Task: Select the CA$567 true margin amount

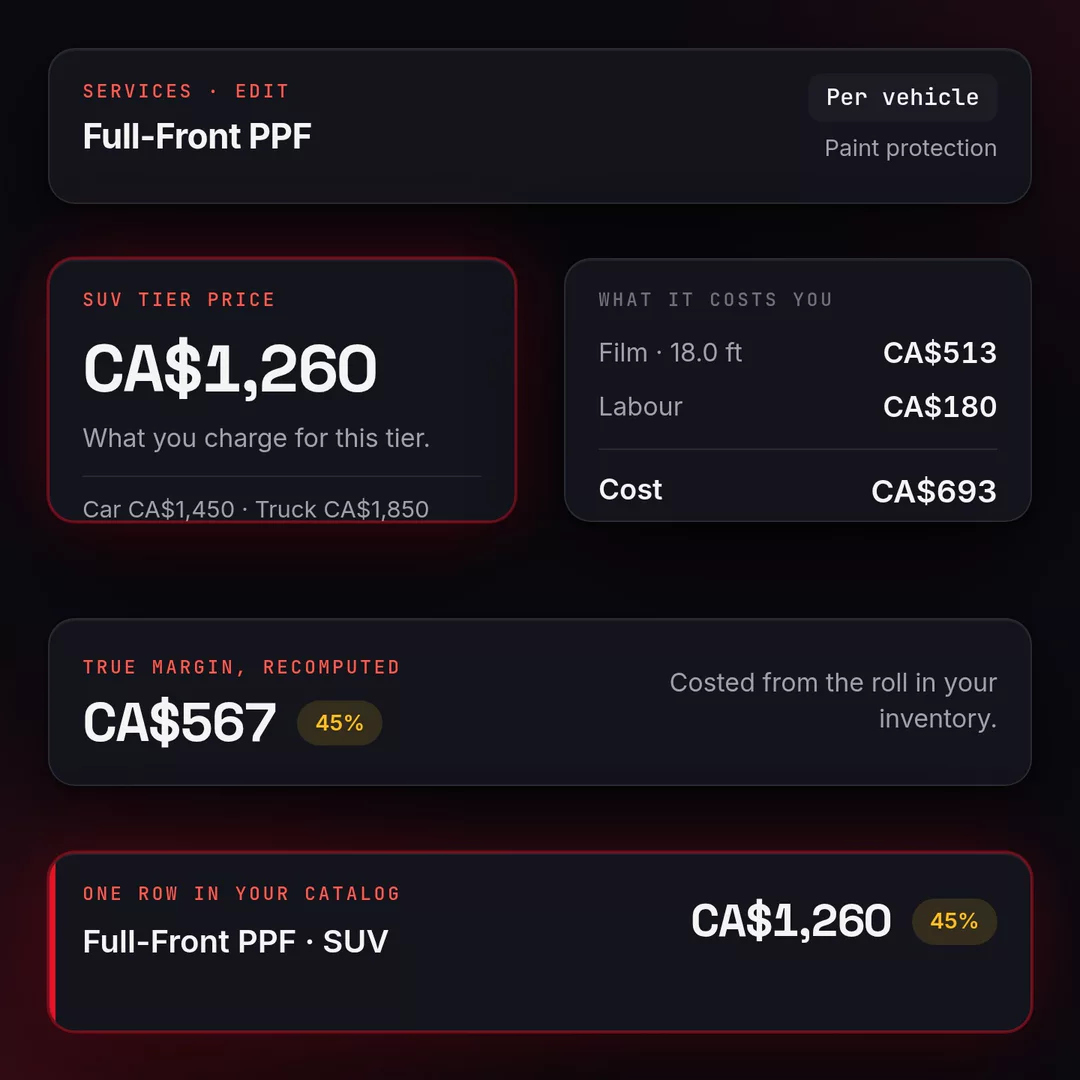Action: (179, 723)
